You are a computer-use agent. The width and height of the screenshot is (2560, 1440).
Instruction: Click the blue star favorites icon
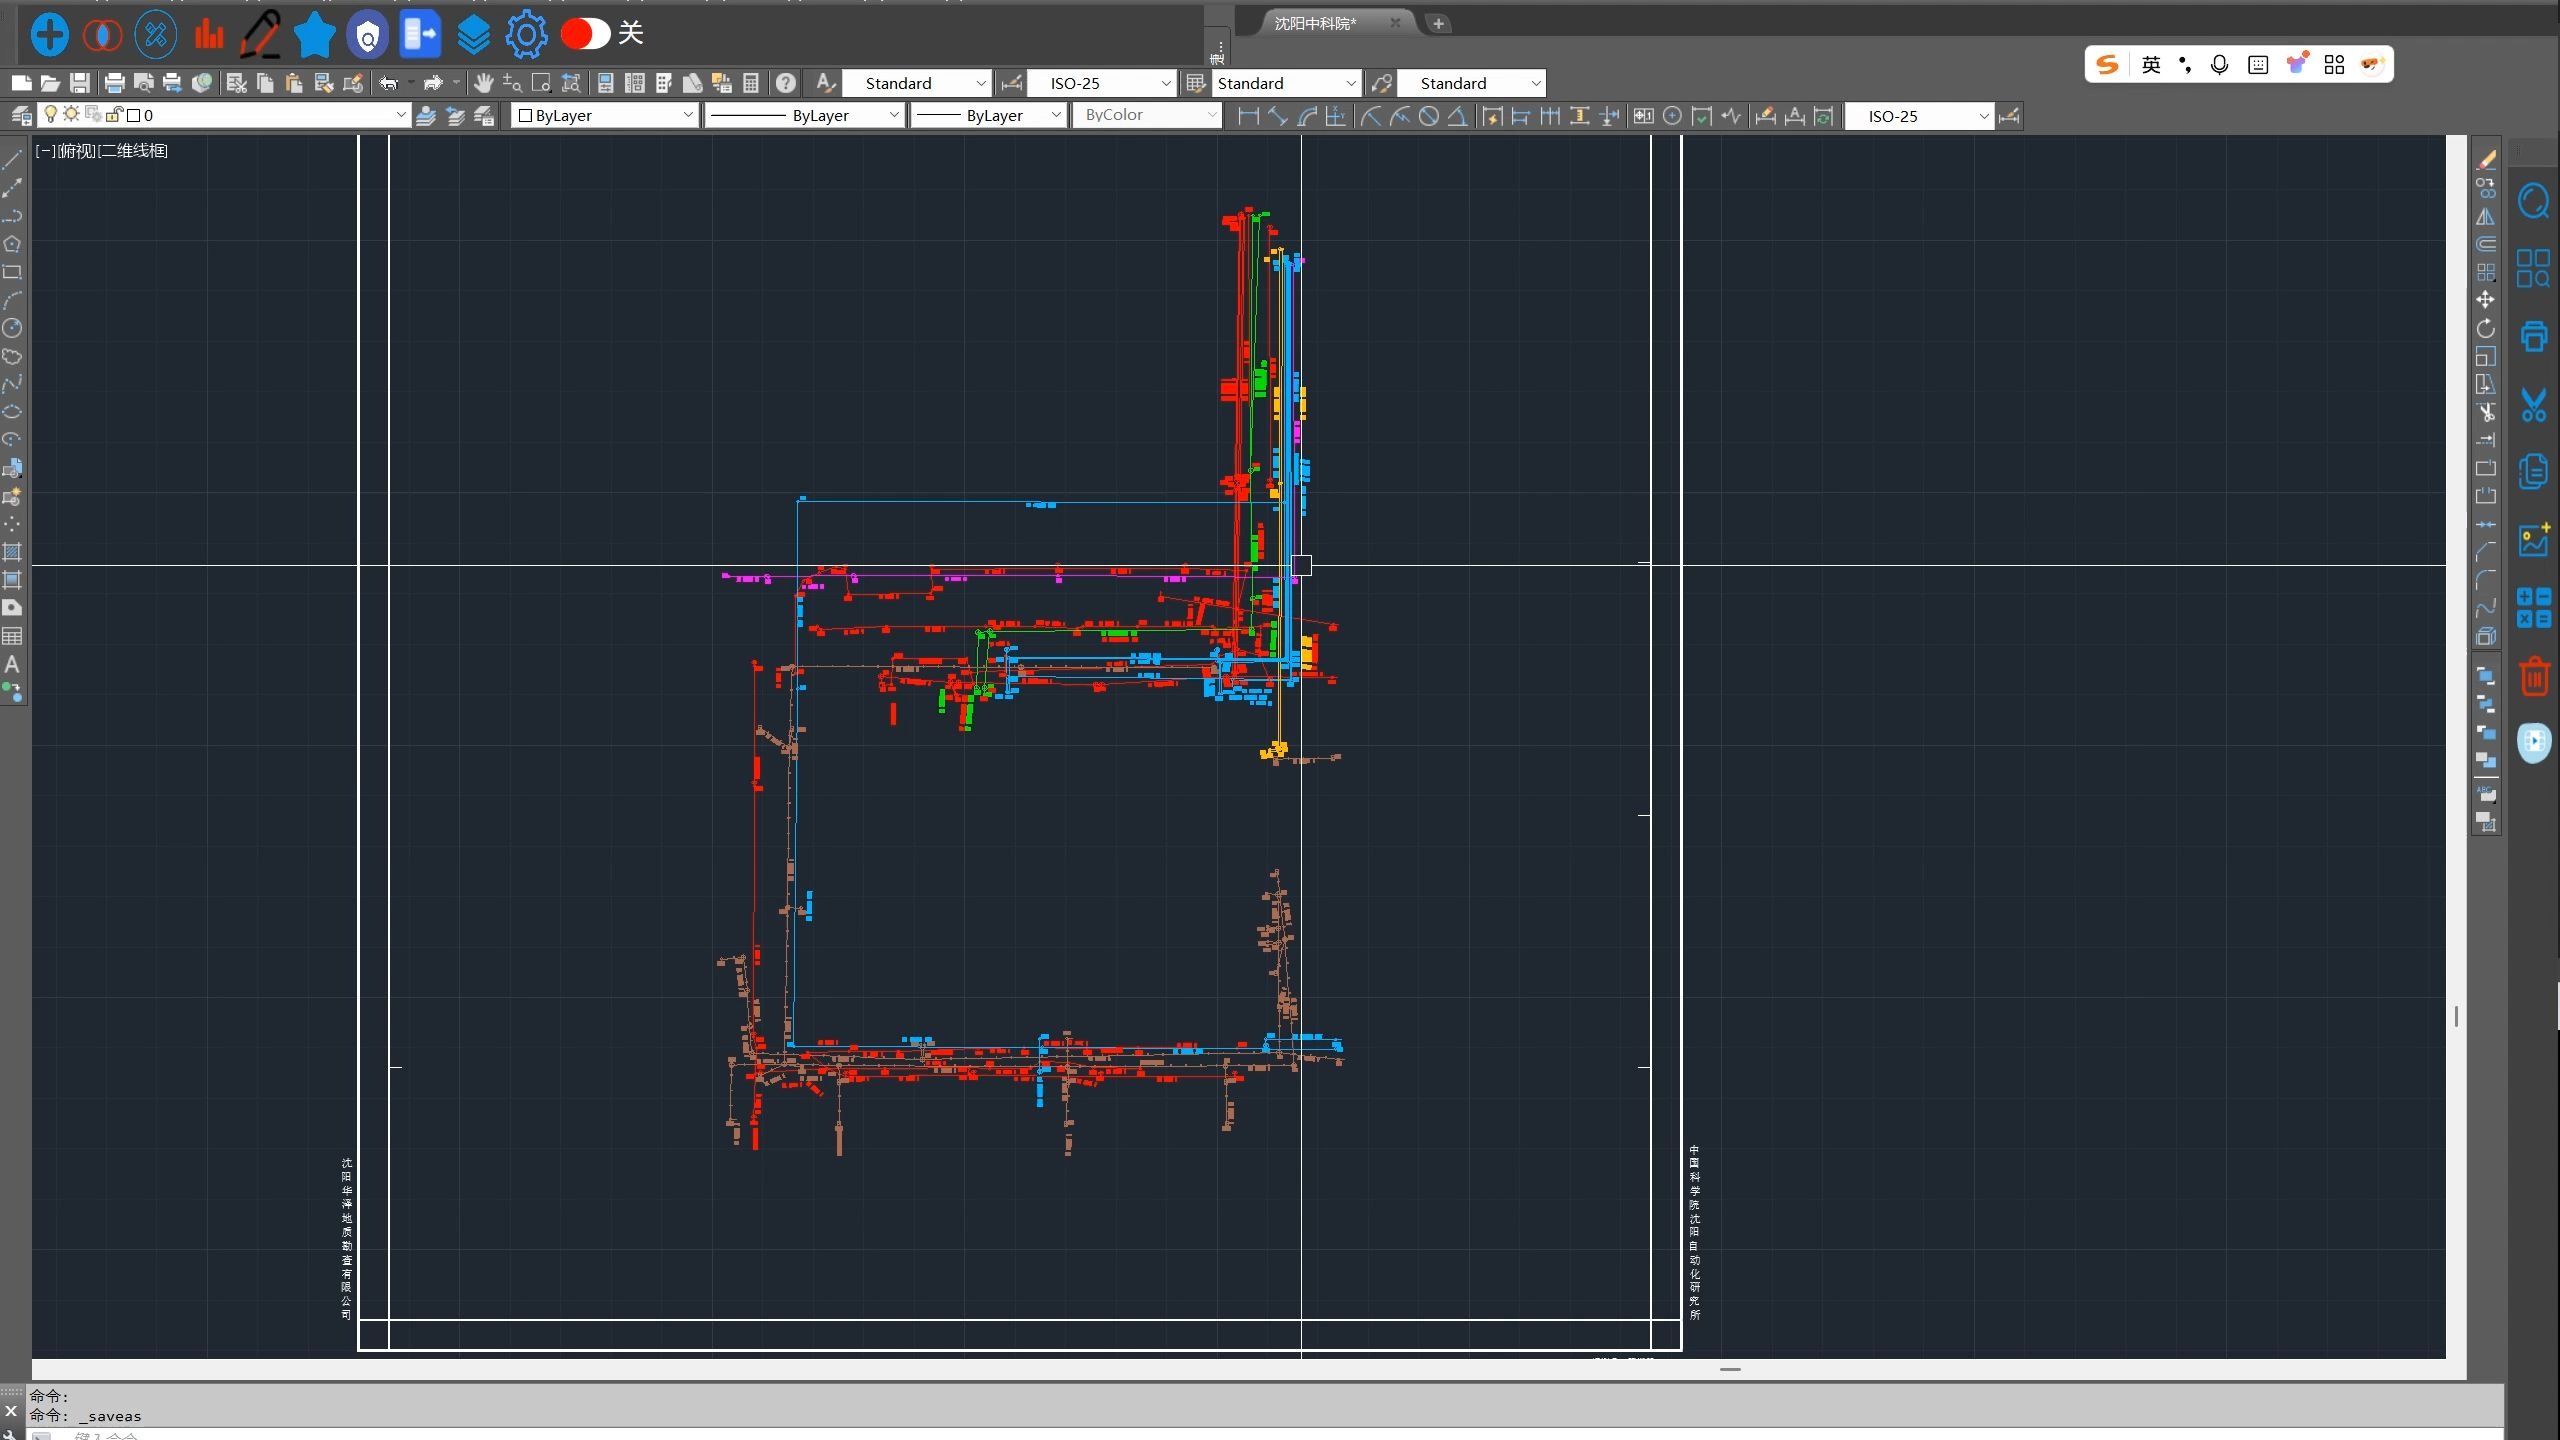pos(314,34)
